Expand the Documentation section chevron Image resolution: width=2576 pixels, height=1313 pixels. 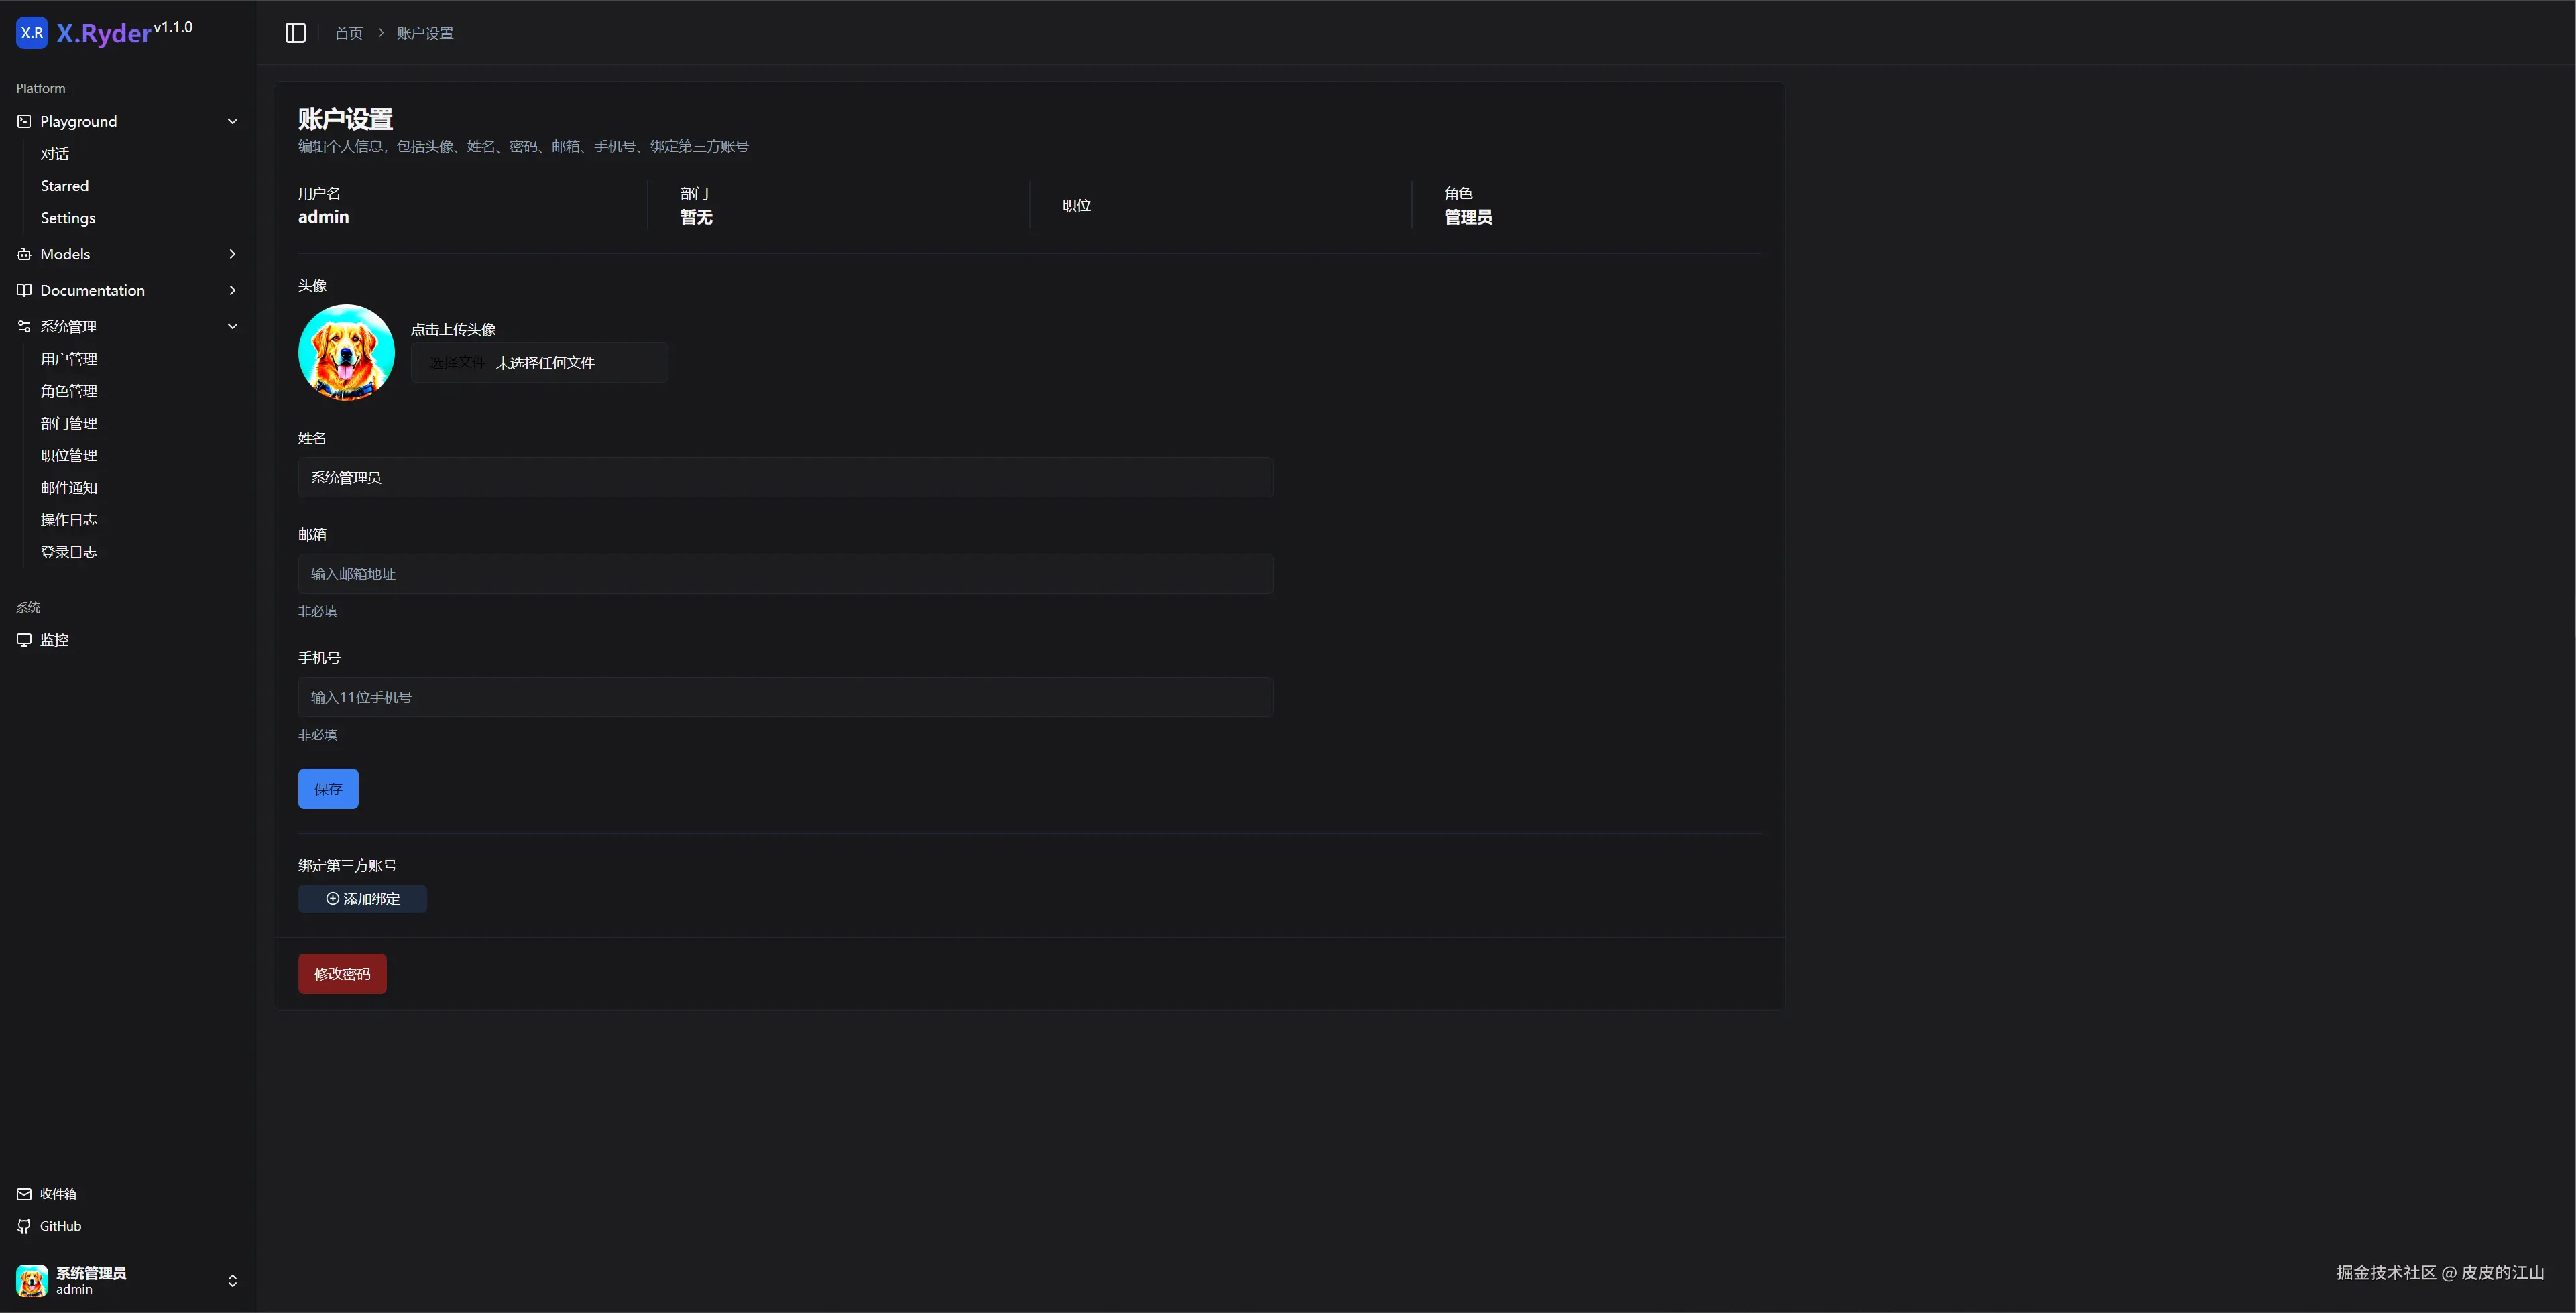(x=233, y=290)
